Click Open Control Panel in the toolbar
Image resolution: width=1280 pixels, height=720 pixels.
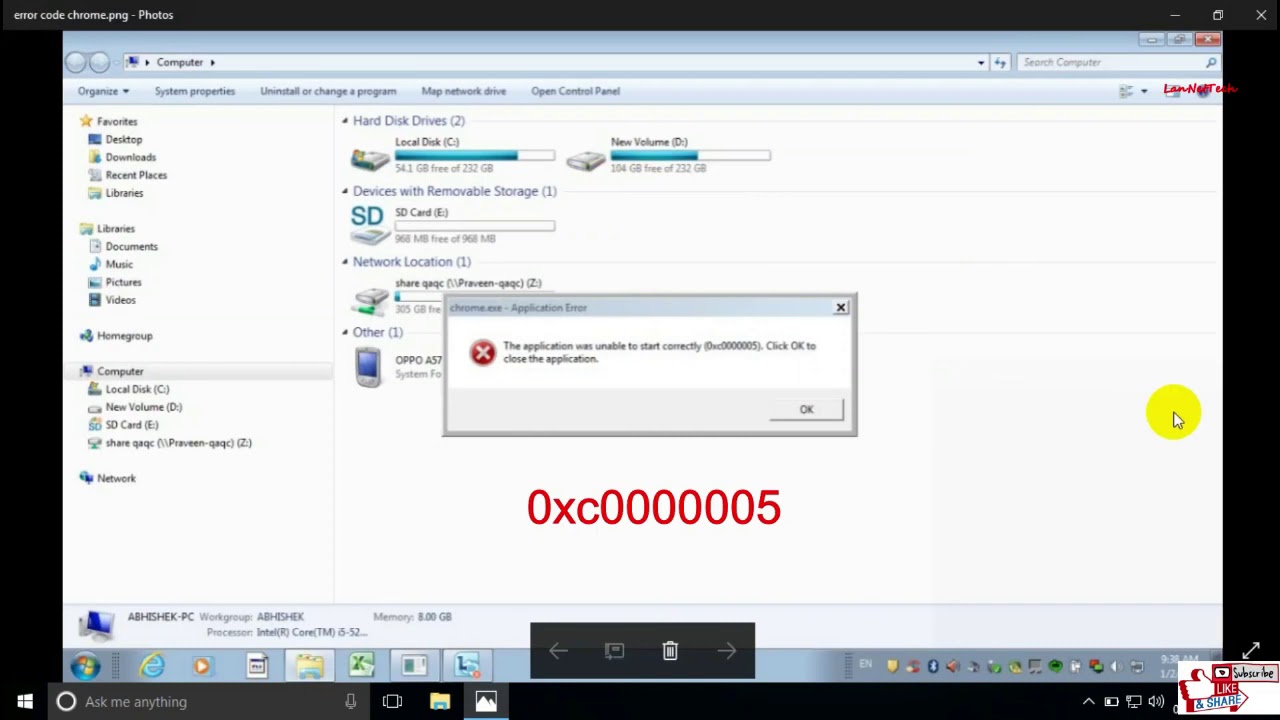tap(575, 91)
